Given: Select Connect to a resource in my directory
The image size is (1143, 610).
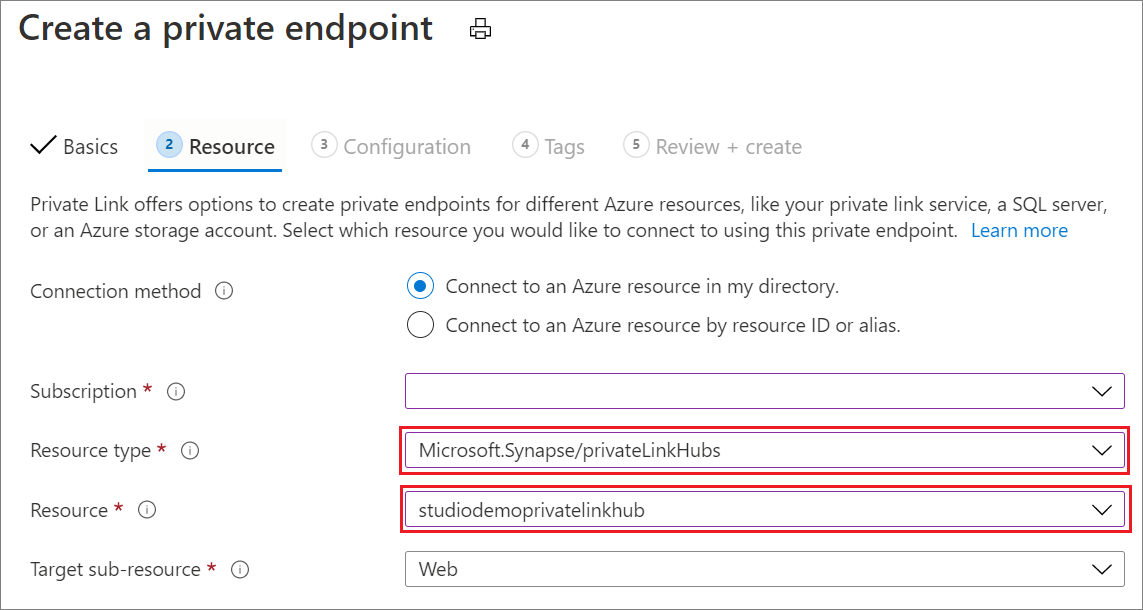Looking at the screenshot, I should pyautogui.click(x=421, y=287).
